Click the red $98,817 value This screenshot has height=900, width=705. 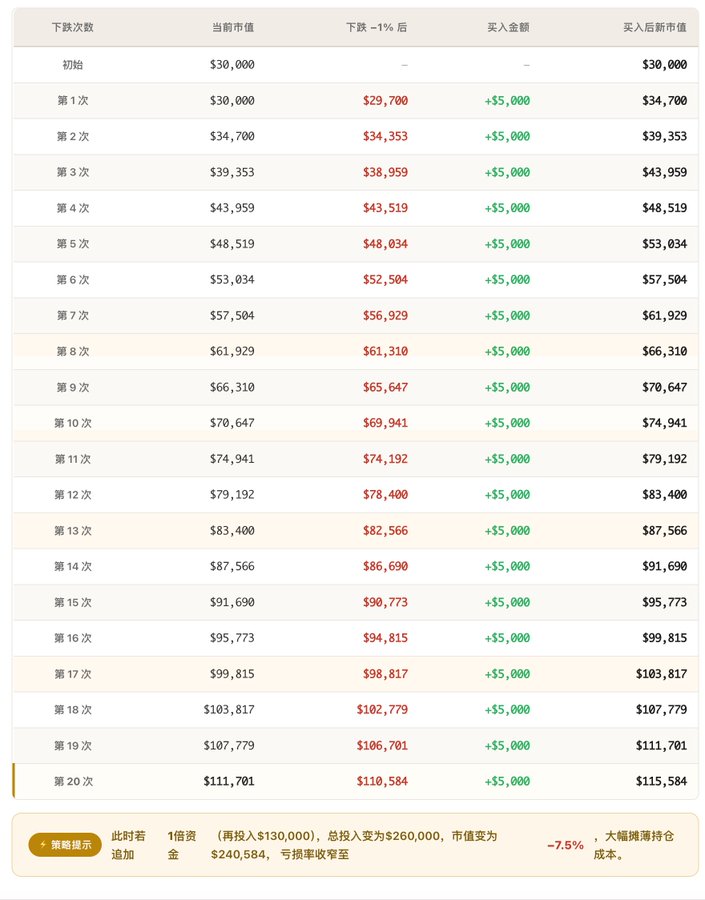click(385, 674)
